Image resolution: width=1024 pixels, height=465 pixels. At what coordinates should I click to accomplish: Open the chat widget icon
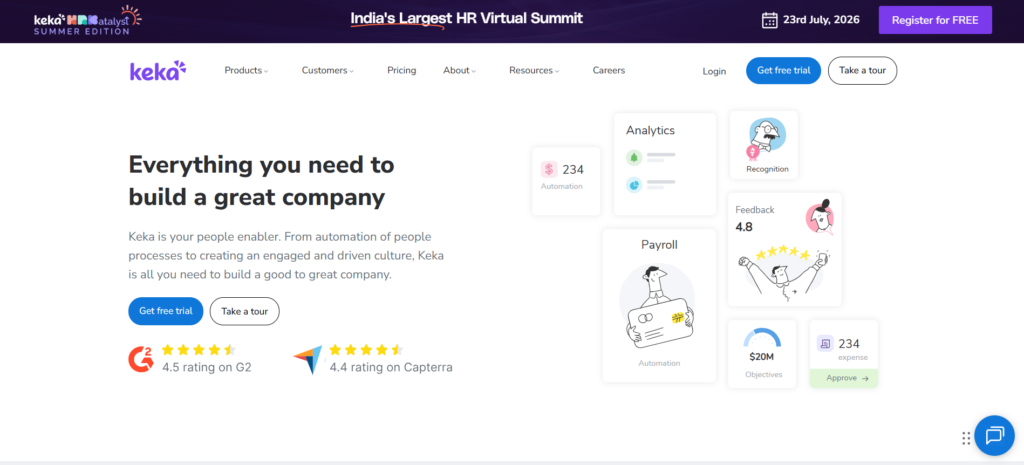pyautogui.click(x=995, y=436)
